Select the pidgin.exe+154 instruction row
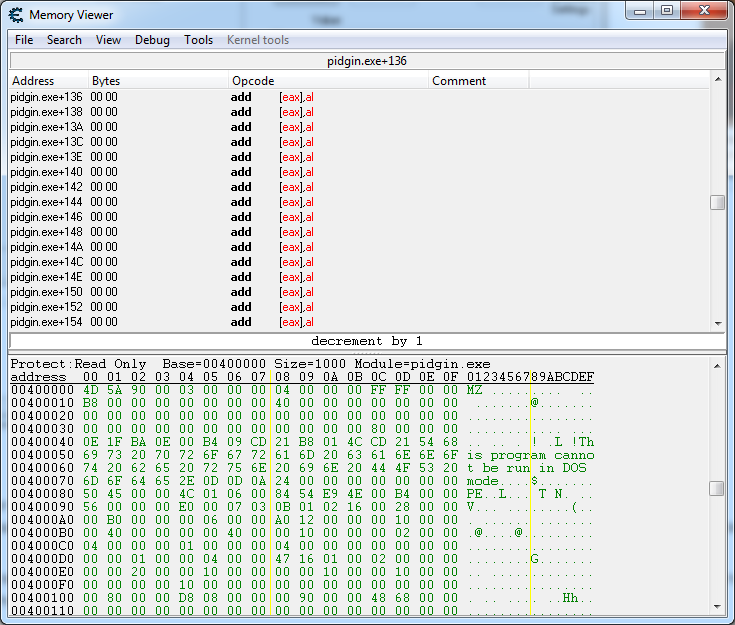 359,322
